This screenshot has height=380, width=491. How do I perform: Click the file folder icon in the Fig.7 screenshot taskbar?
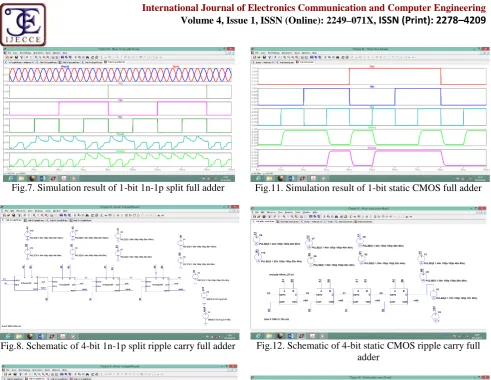21,179
